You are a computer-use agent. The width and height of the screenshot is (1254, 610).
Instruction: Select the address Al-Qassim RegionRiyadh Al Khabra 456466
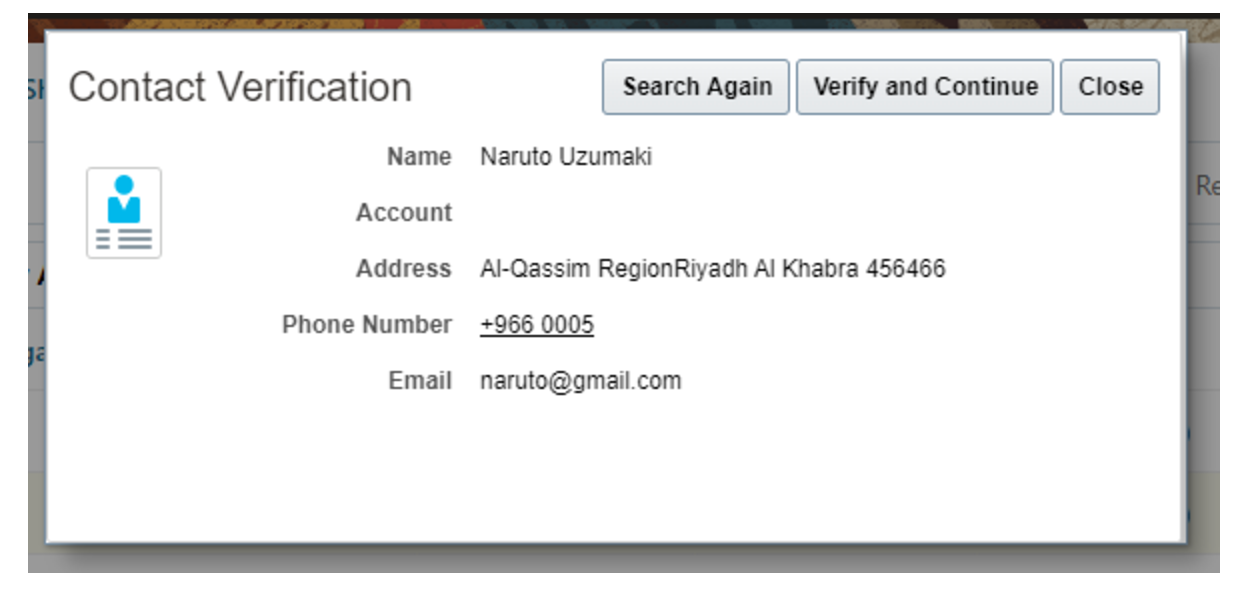pyautogui.click(x=713, y=269)
